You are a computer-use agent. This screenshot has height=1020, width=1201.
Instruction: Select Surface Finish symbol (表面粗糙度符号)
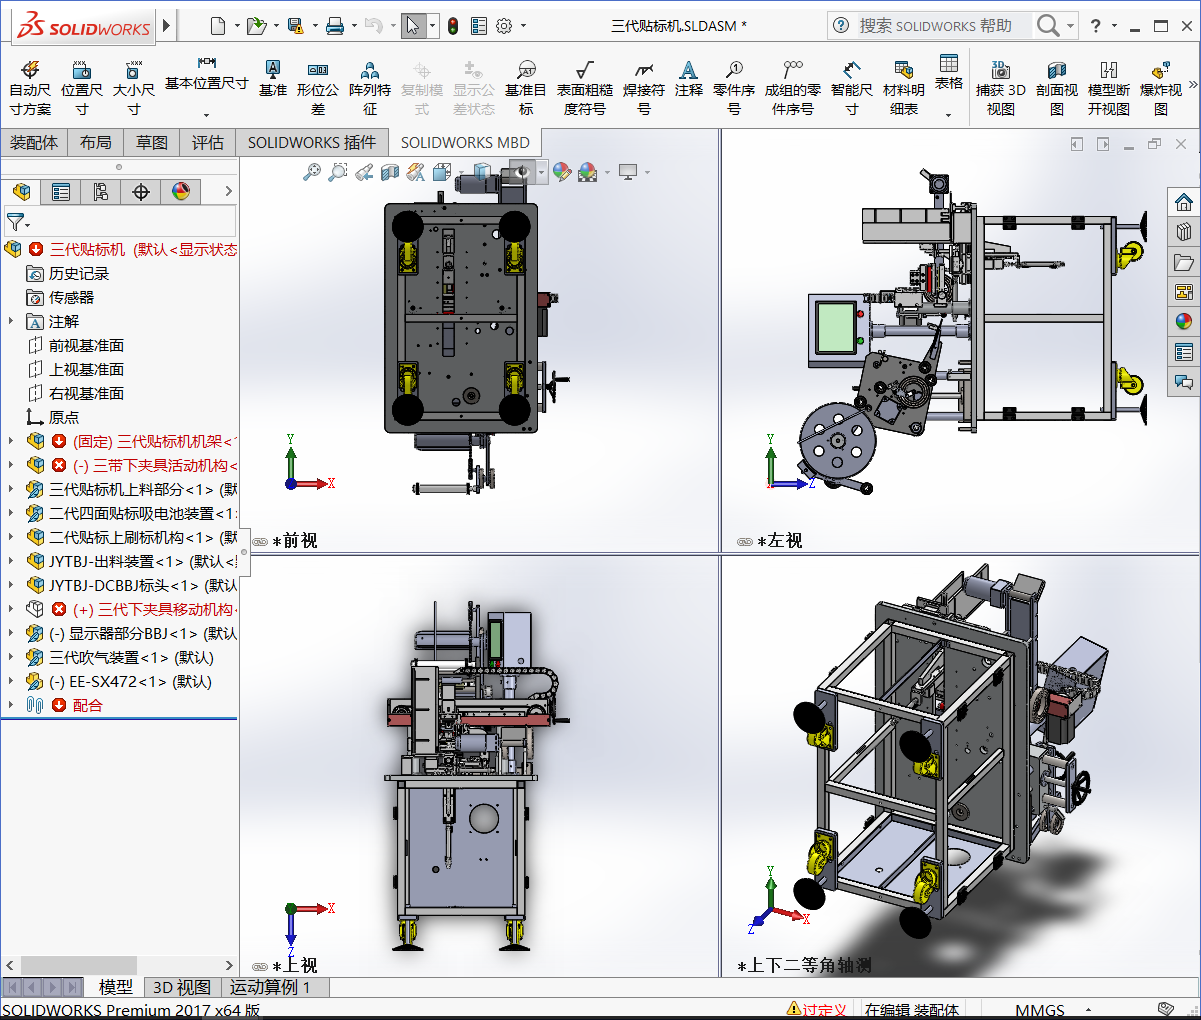(x=585, y=88)
